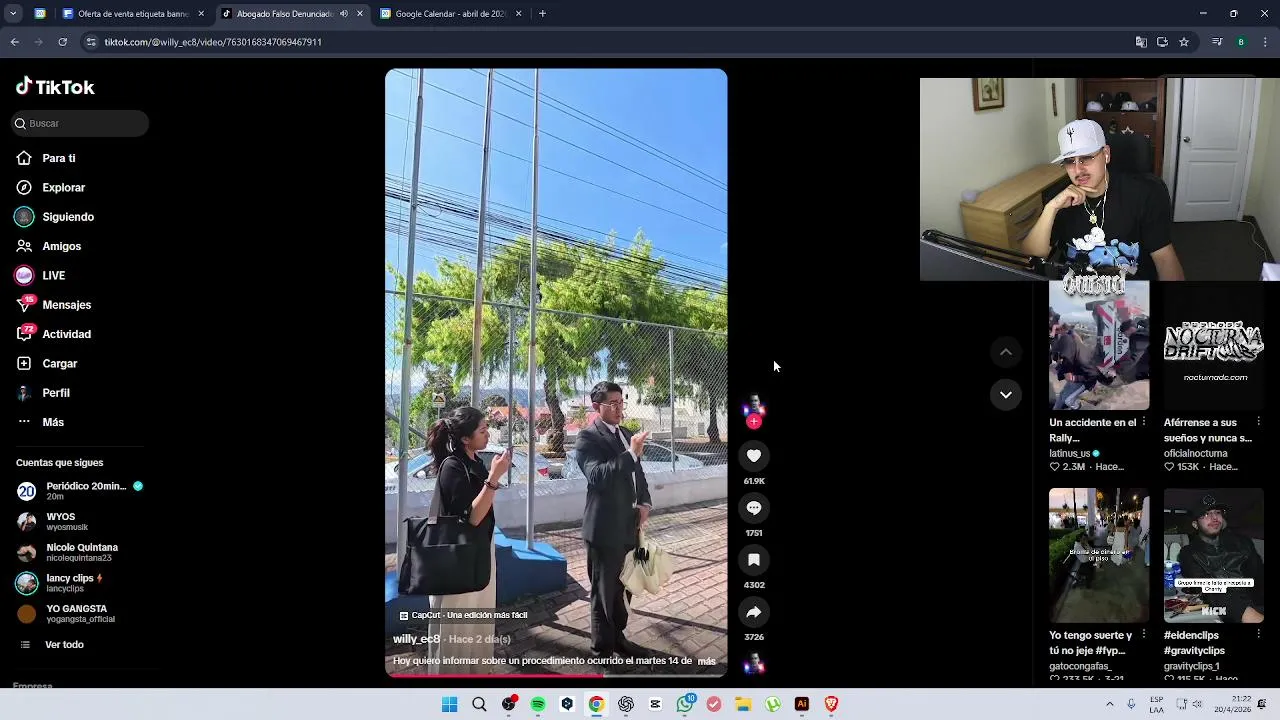The image size is (1280, 720).
Task: Open followed account Periódico 20min
Action: point(80,490)
